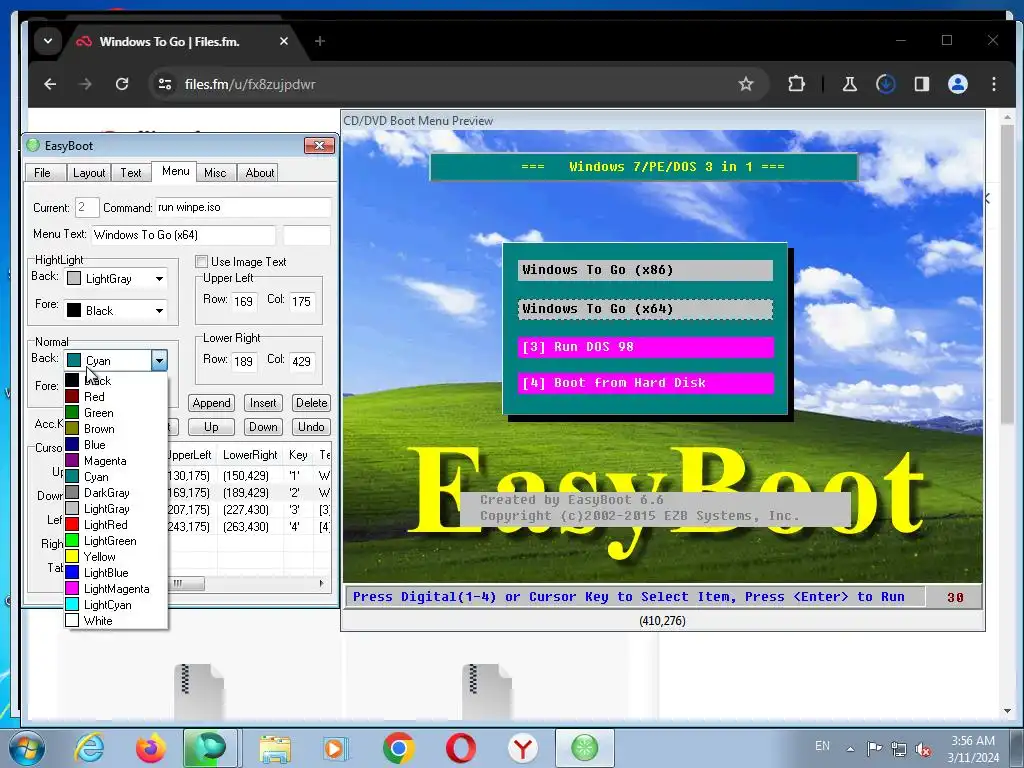Image resolution: width=1024 pixels, height=768 pixels.
Task: Launch Internet Explorer from taskbar
Action: pyautogui.click(x=89, y=748)
